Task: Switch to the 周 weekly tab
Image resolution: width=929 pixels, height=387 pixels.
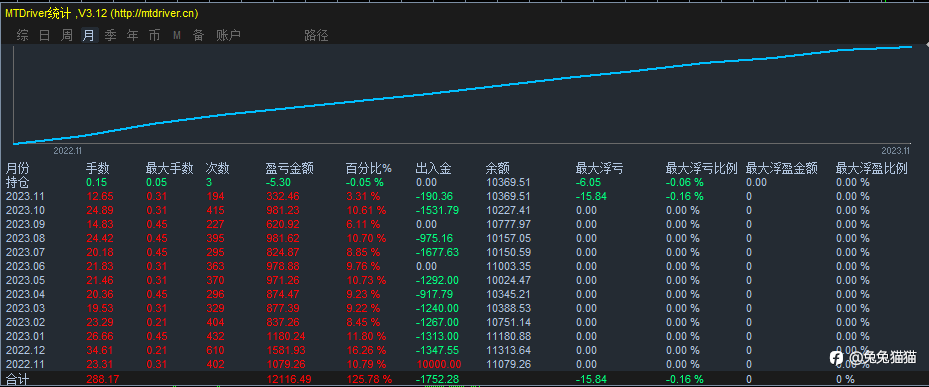Action: pos(67,36)
